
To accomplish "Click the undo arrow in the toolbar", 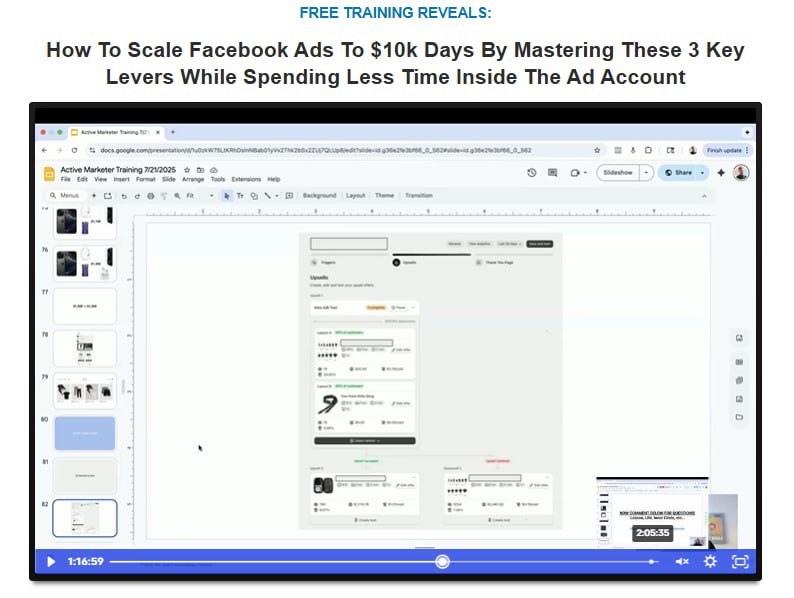I will tap(124, 196).
